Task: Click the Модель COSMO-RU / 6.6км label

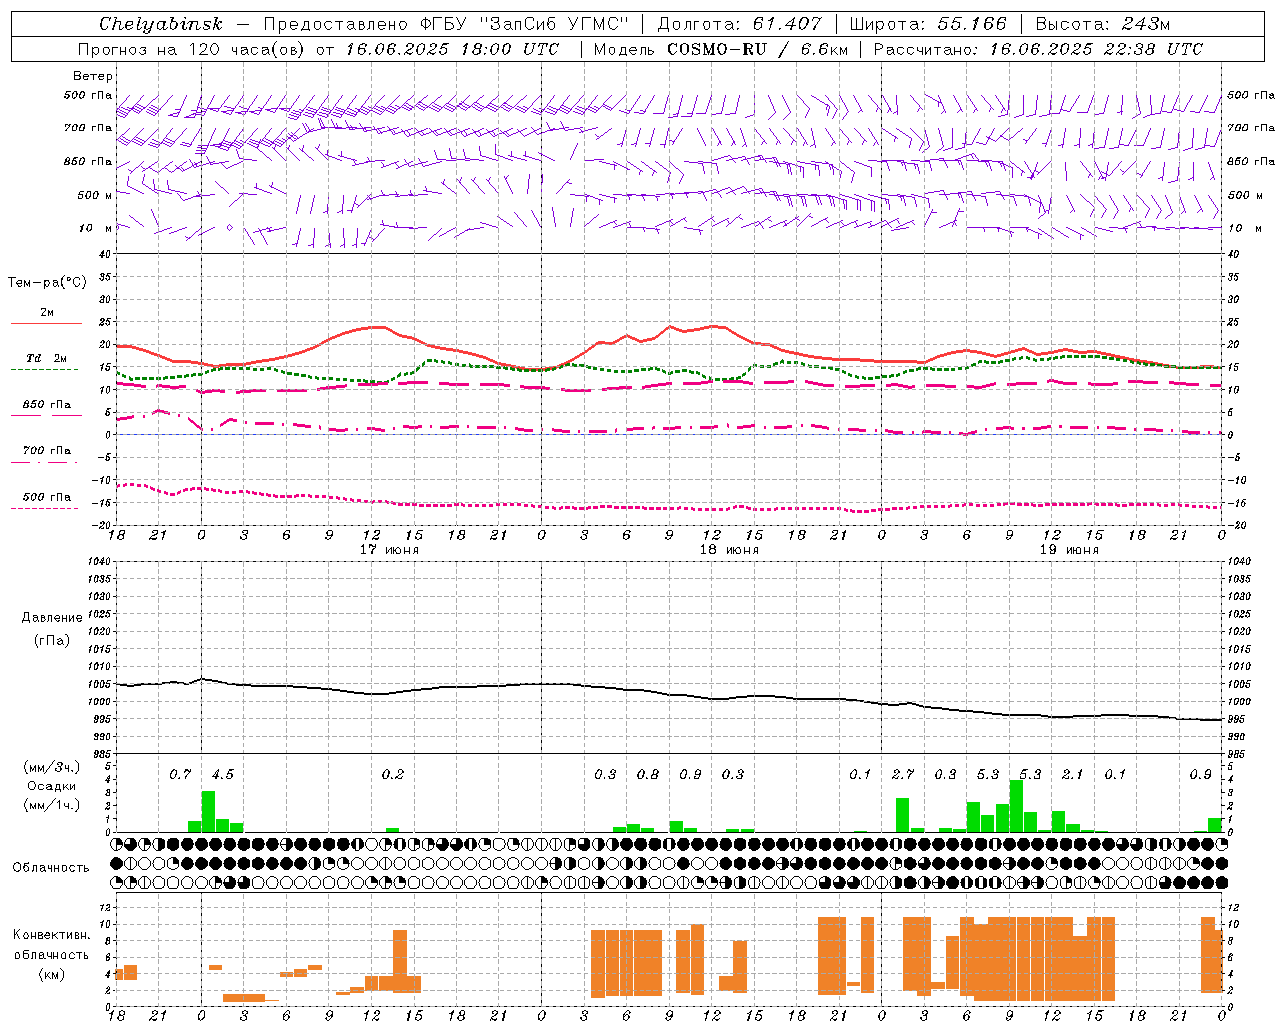Action: click(720, 49)
